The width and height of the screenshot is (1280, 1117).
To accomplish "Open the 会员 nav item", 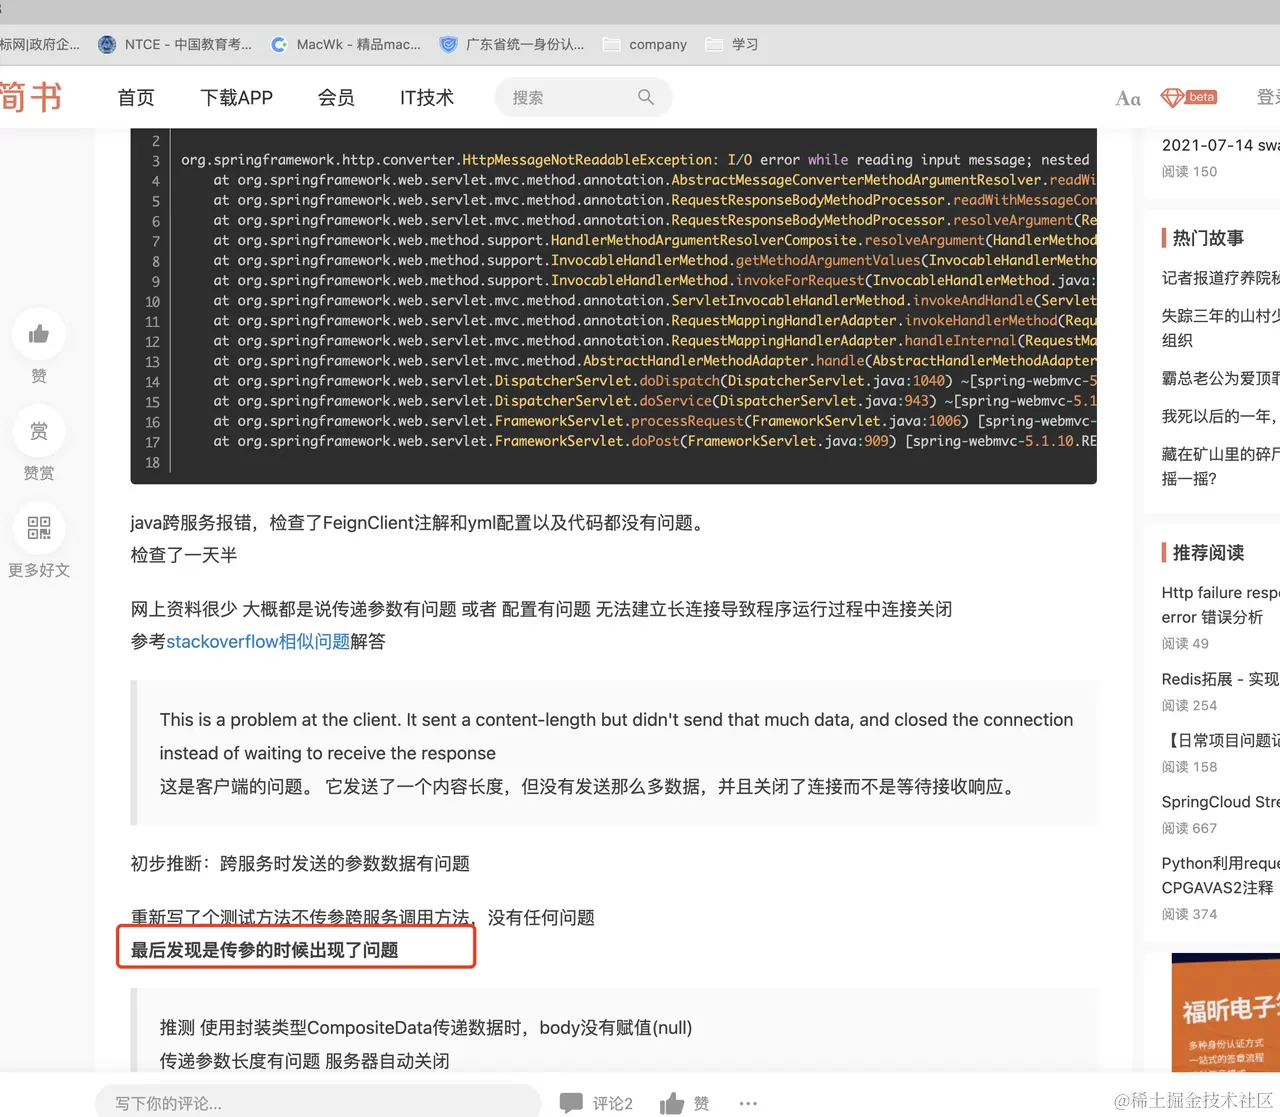I will (336, 97).
